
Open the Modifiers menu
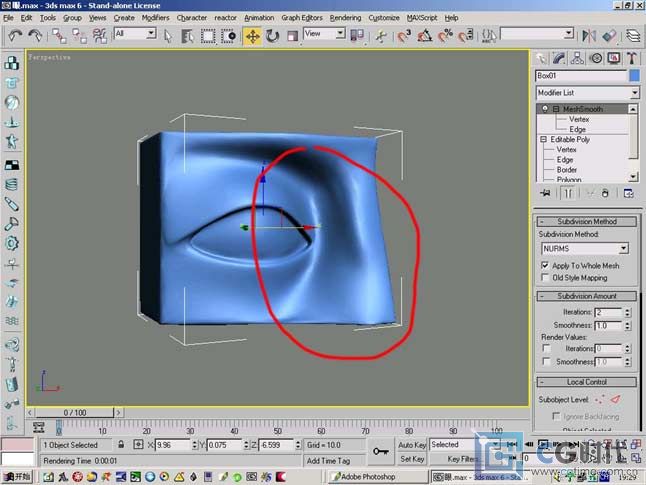pyautogui.click(x=155, y=18)
